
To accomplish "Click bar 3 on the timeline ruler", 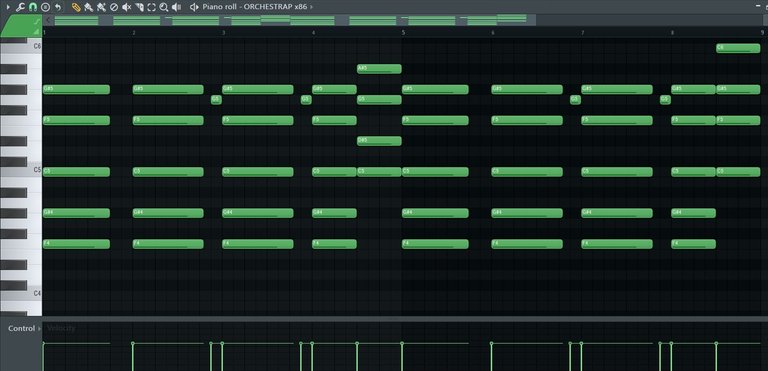I will pyautogui.click(x=224, y=33).
